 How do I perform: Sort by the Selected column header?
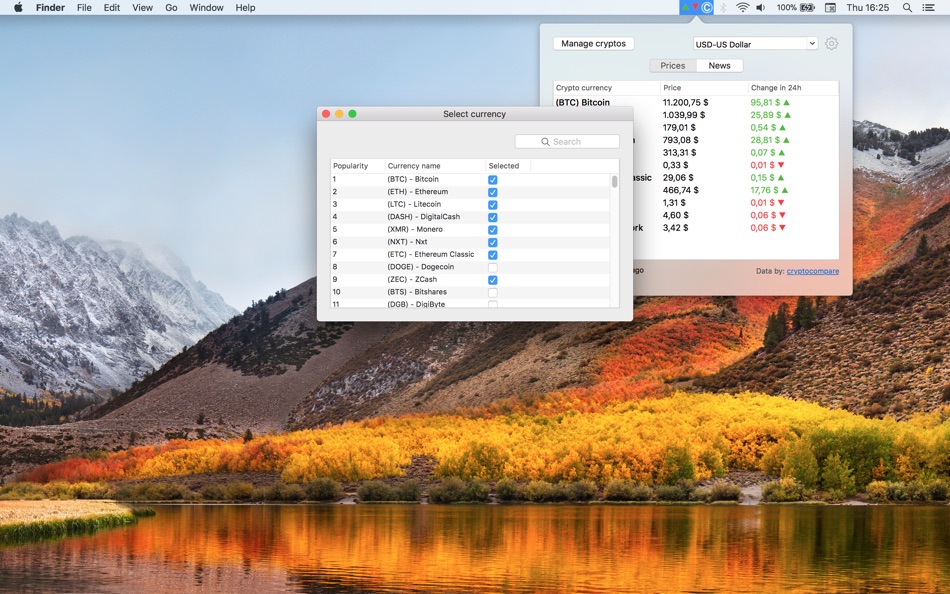(508, 165)
